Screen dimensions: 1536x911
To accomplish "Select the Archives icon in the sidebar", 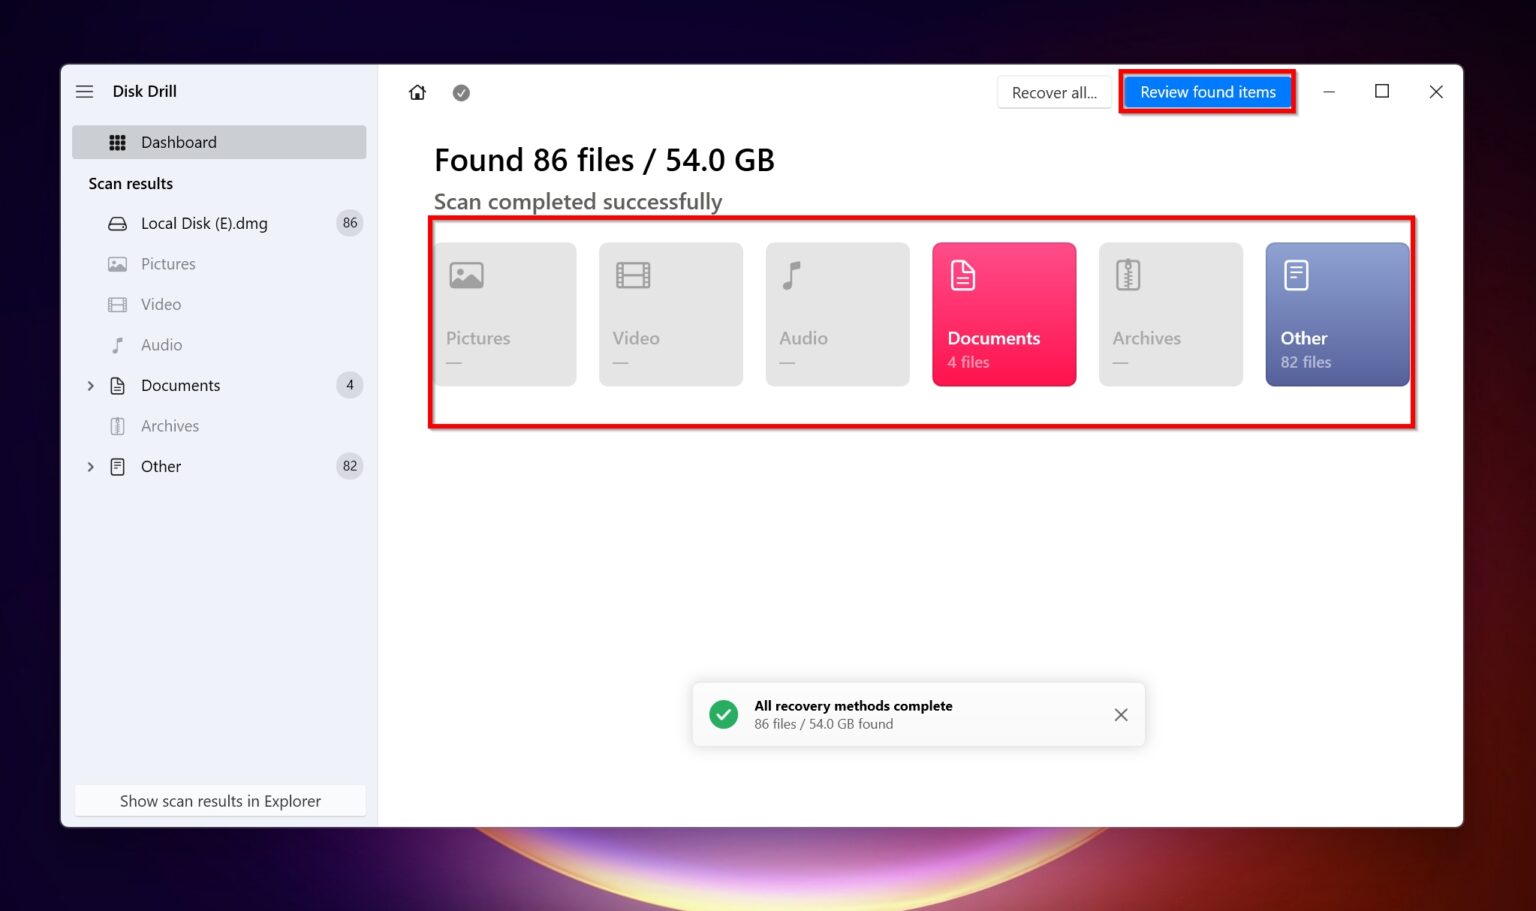I will [117, 425].
